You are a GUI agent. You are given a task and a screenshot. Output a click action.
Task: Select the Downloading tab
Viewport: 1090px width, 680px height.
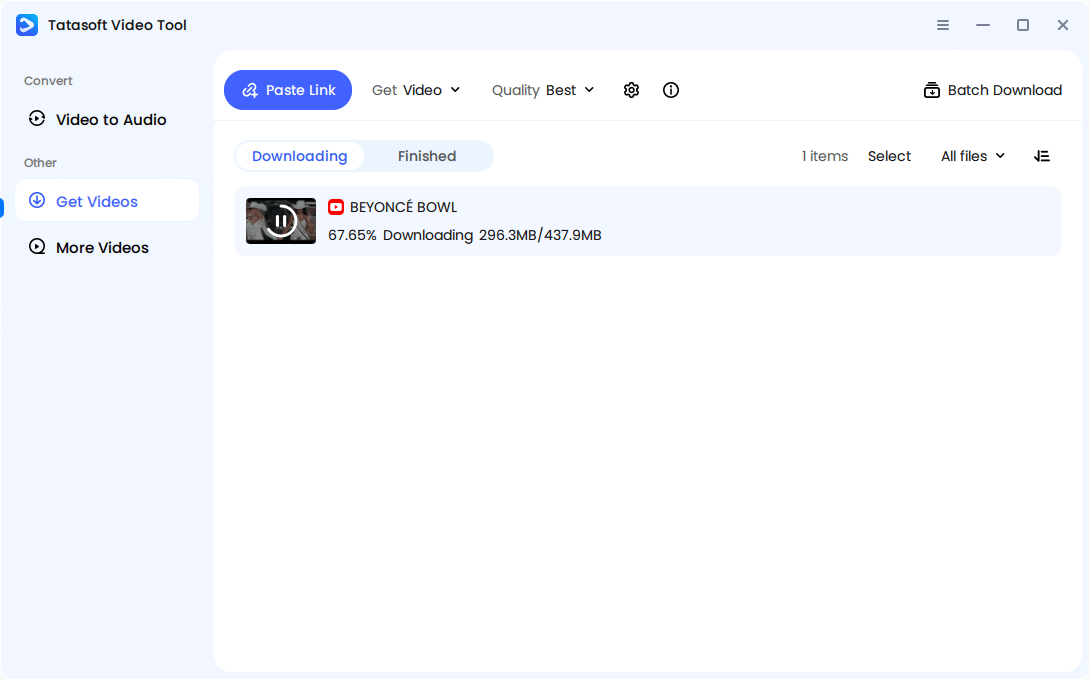tap(299, 156)
